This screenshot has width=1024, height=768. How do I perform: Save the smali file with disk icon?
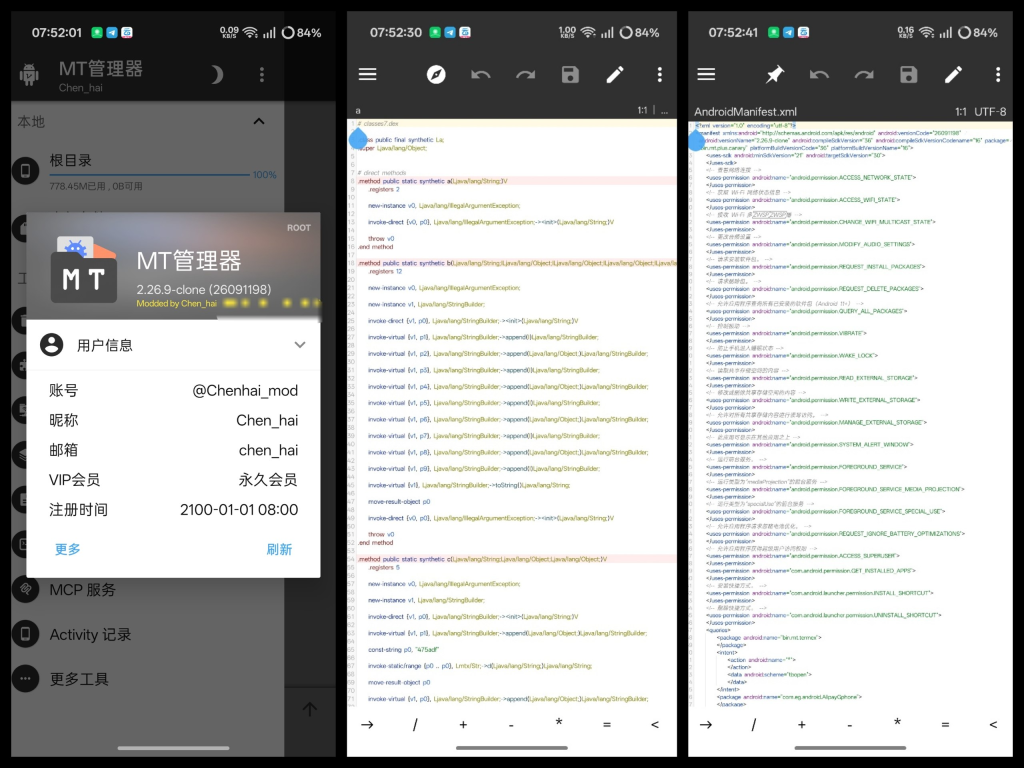[x=570, y=74]
